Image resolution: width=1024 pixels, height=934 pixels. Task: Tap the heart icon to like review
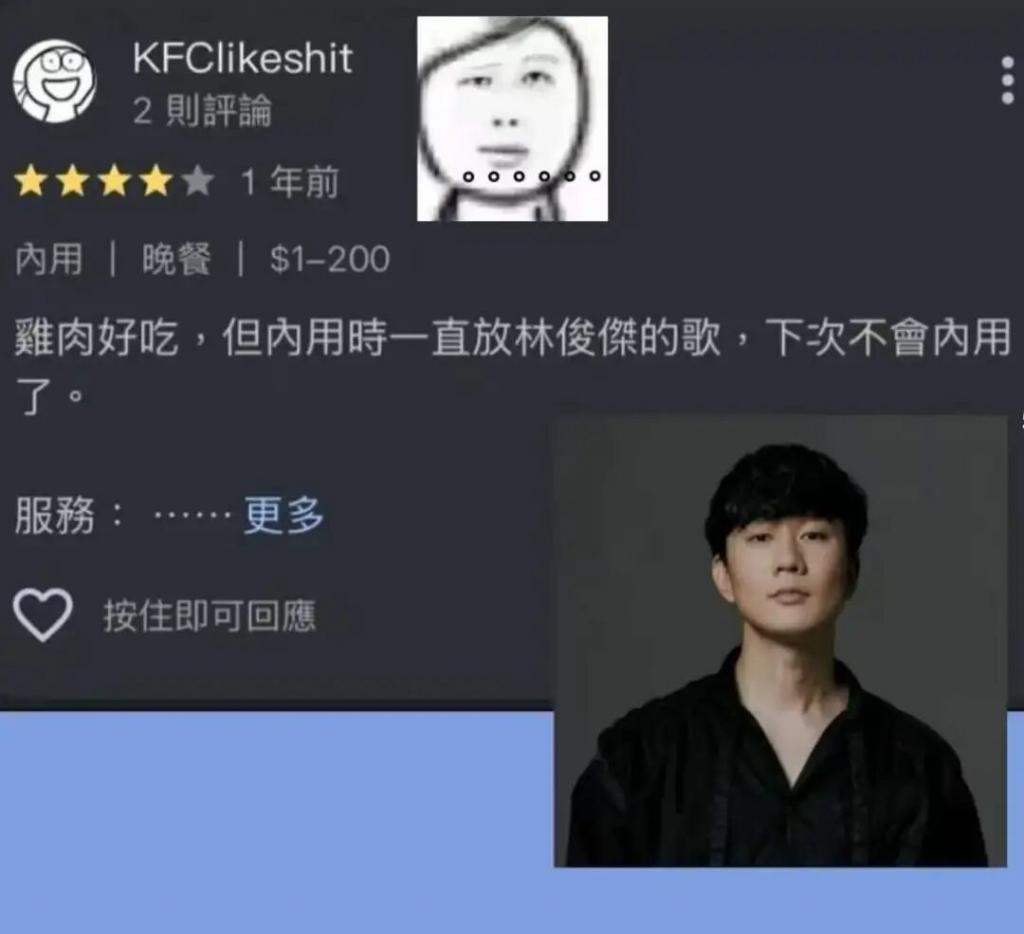click(x=42, y=615)
